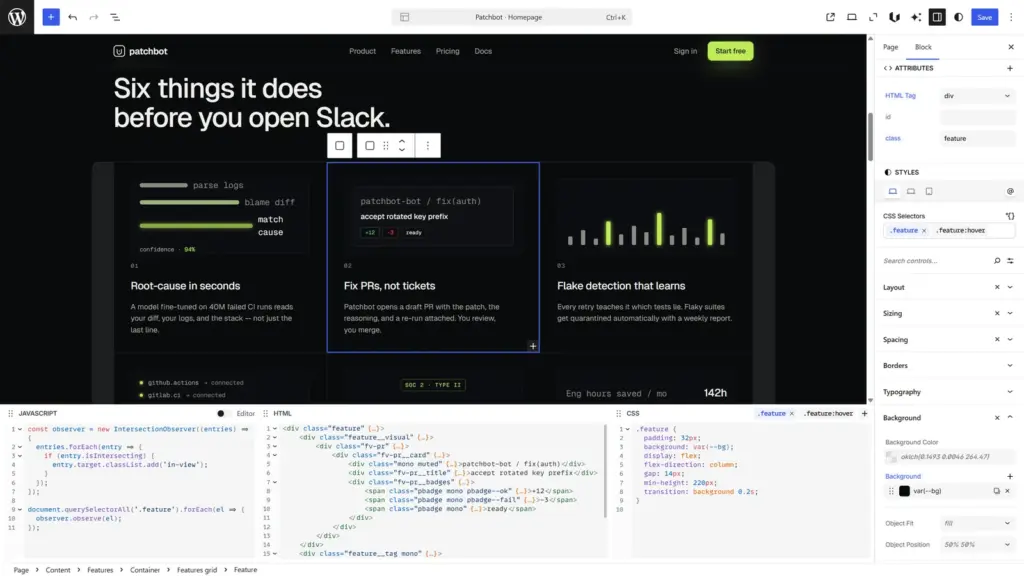This screenshot has width=1024, height=576.
Task: Open the Patchbot Homepage command palette
Action: (511, 17)
